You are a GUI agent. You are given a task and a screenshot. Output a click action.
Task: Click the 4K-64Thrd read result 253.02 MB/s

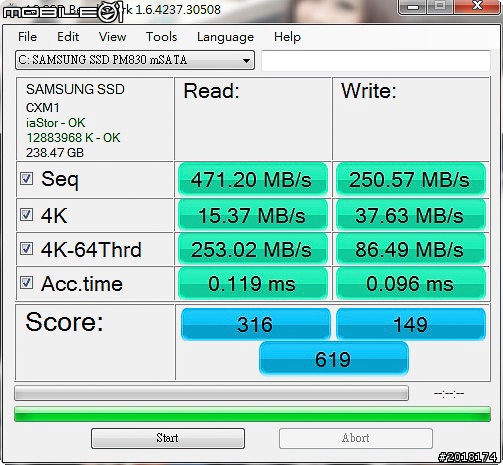pos(252,250)
